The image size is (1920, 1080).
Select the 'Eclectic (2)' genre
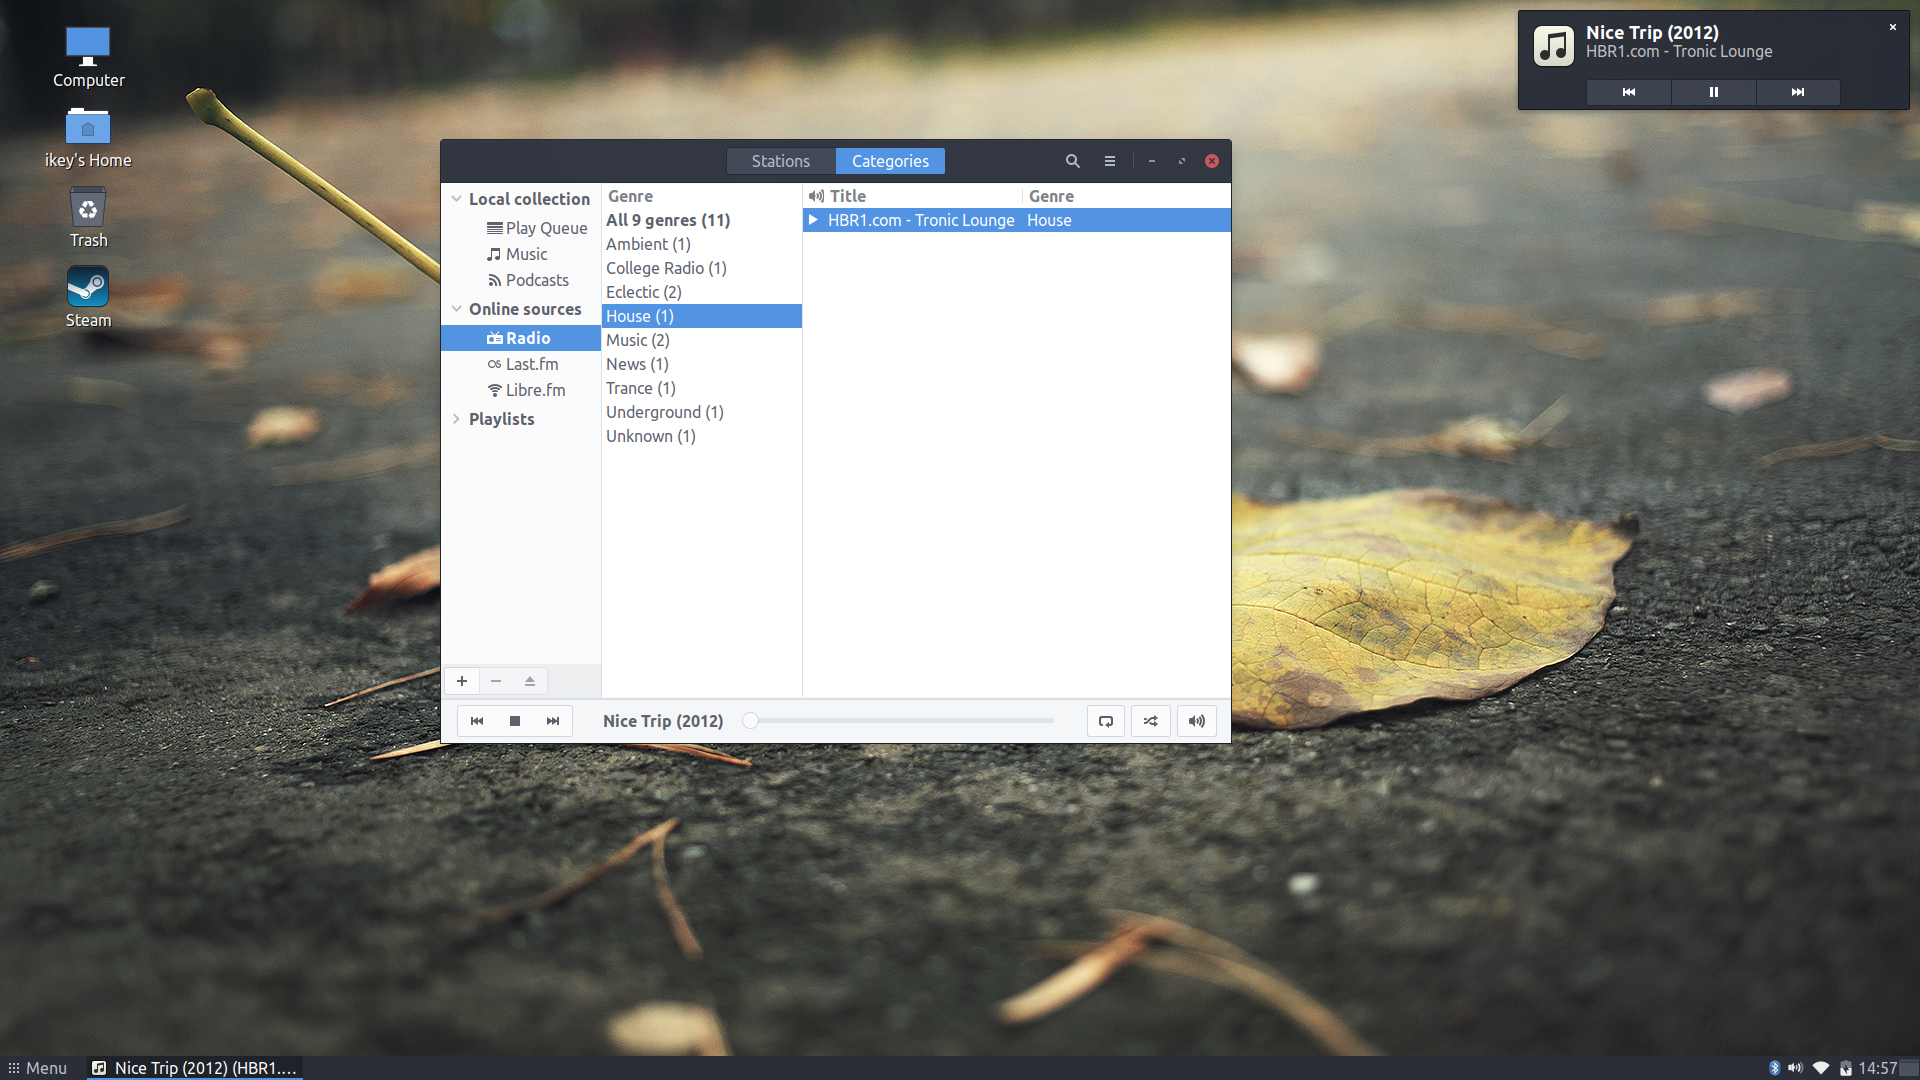tap(701, 292)
